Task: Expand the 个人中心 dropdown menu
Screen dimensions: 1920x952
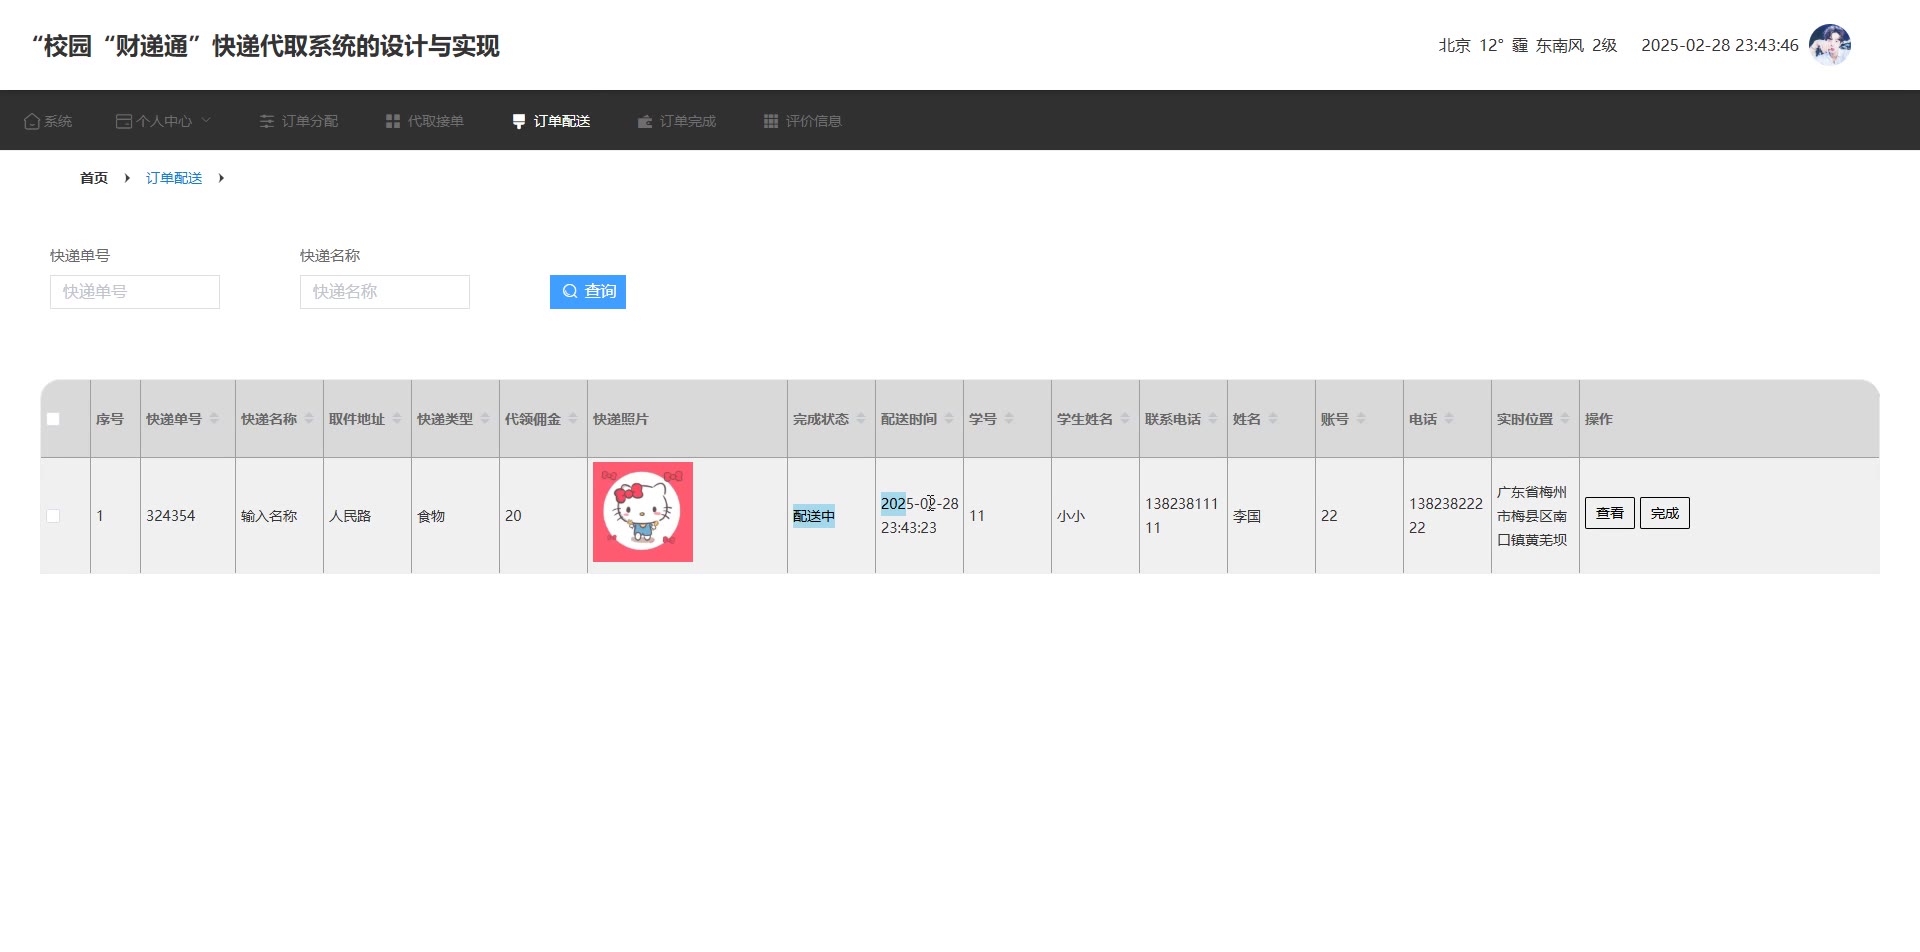Action: coord(164,121)
